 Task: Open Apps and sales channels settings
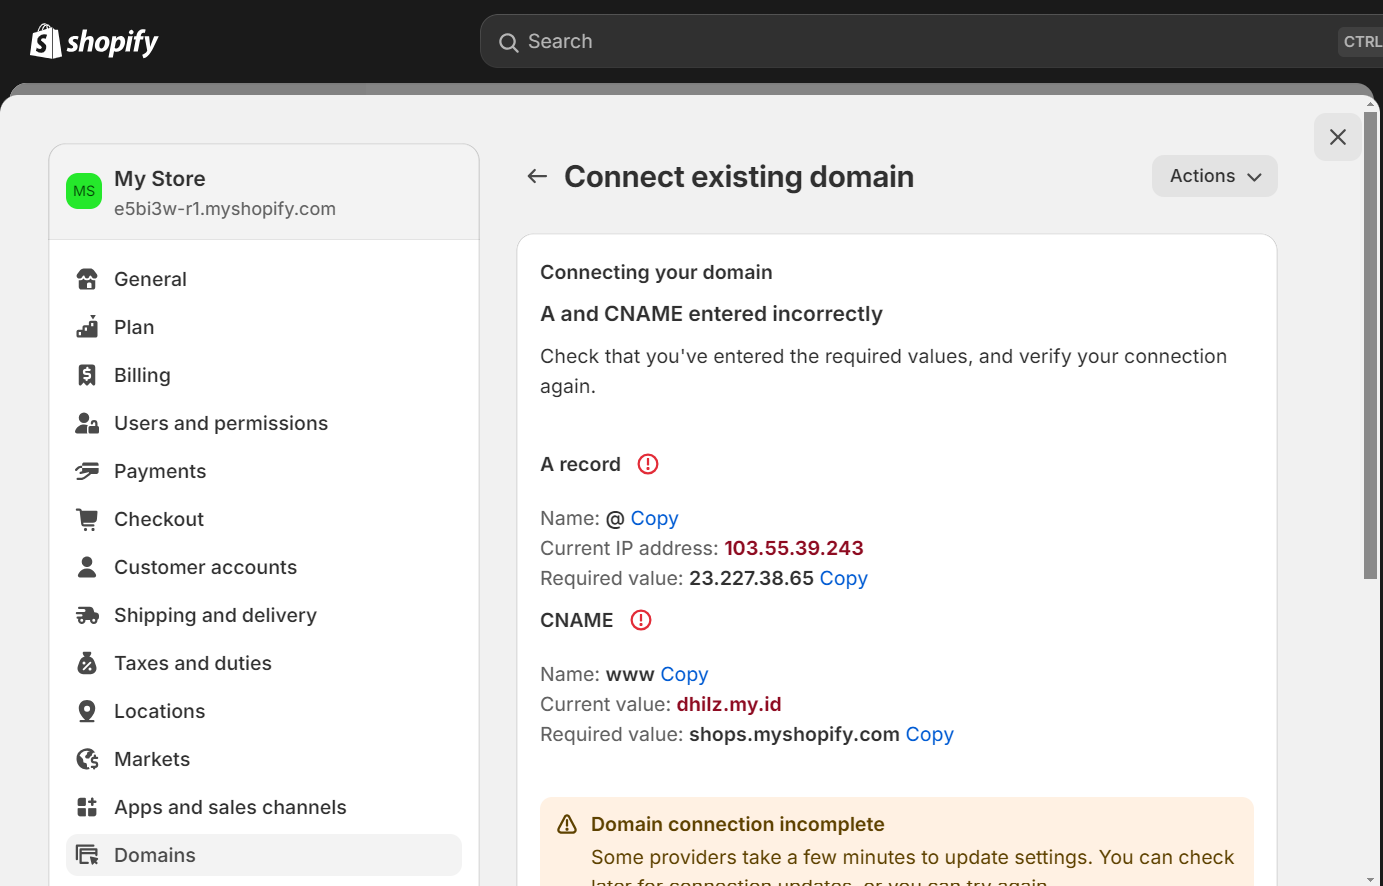[x=264, y=807]
